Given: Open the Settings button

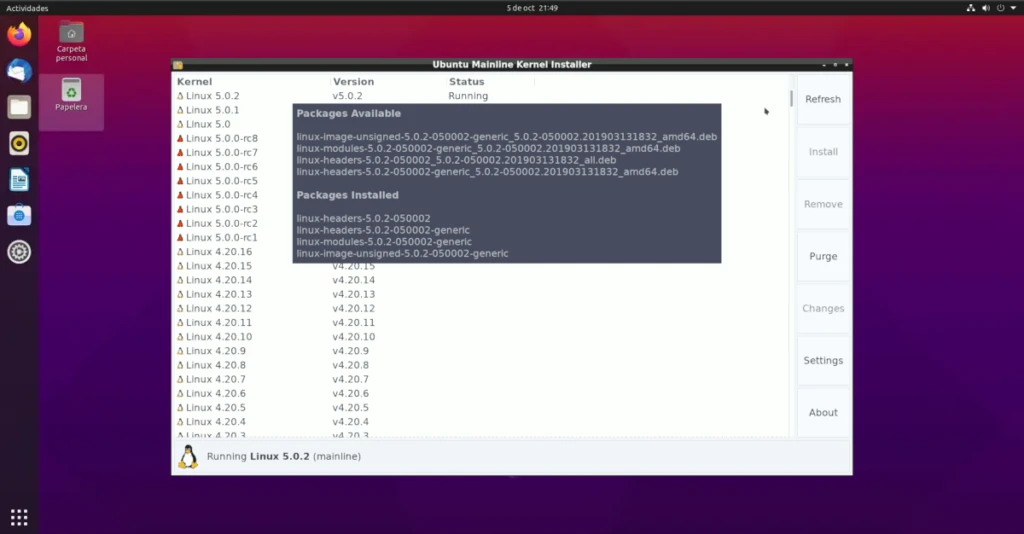Looking at the screenshot, I should click(x=823, y=360).
